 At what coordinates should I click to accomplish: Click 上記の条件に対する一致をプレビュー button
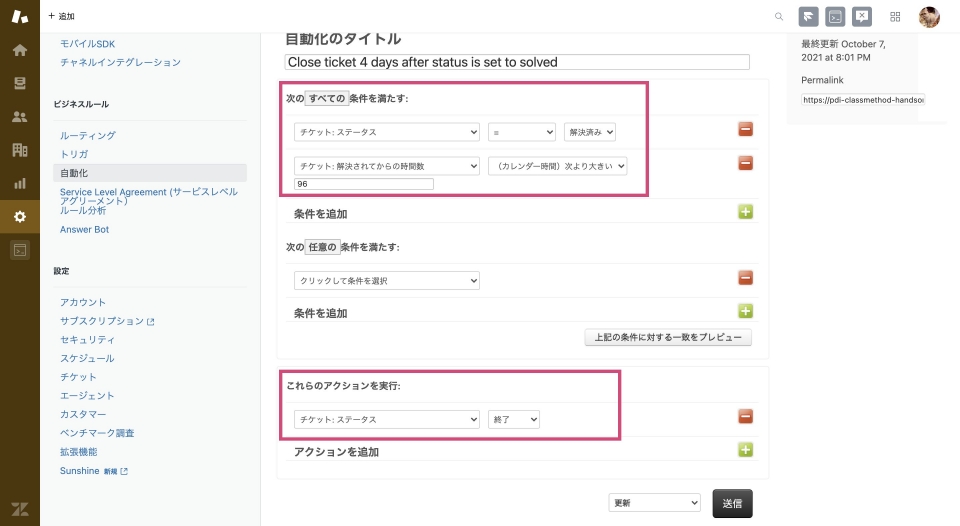[667, 337]
